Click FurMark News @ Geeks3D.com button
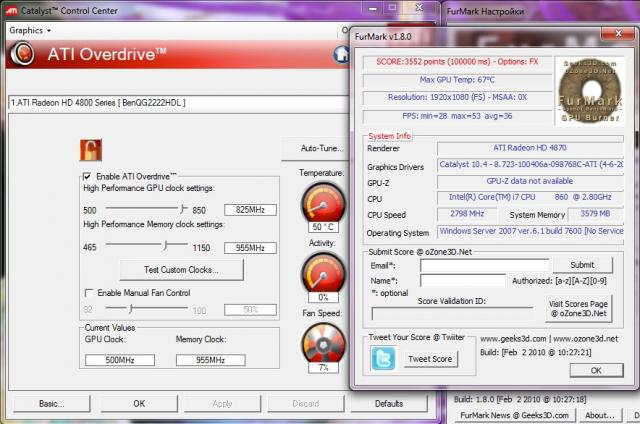 click(514, 415)
